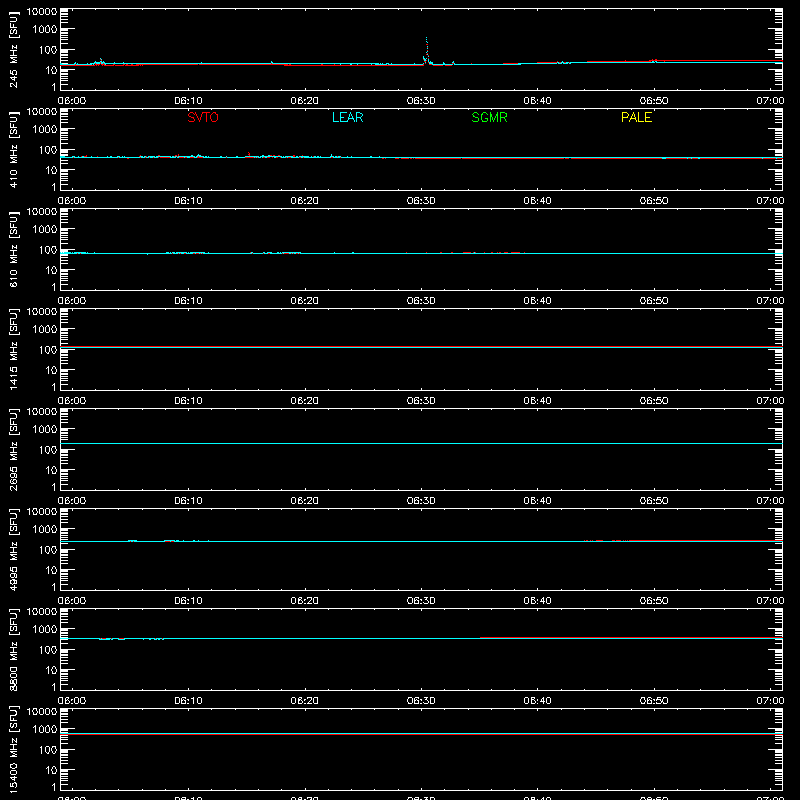Click the 06:30 label under the 1415 MHz panel
Image resolution: width=800 pixels, height=800 pixels.
(x=421, y=401)
